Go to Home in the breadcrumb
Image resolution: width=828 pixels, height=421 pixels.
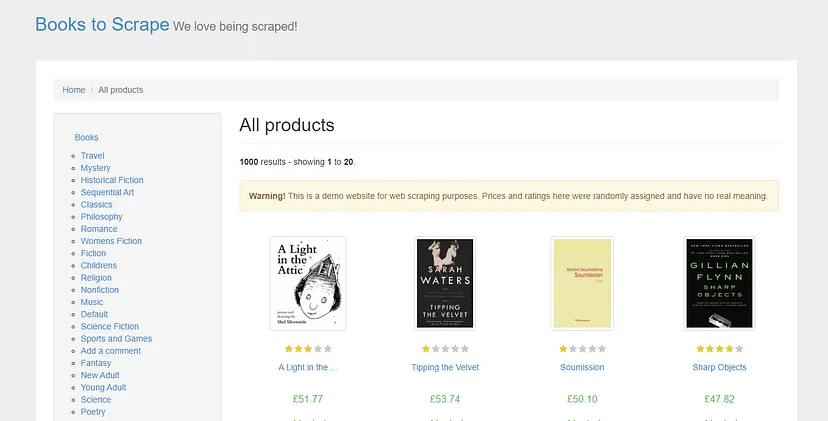[x=74, y=90]
